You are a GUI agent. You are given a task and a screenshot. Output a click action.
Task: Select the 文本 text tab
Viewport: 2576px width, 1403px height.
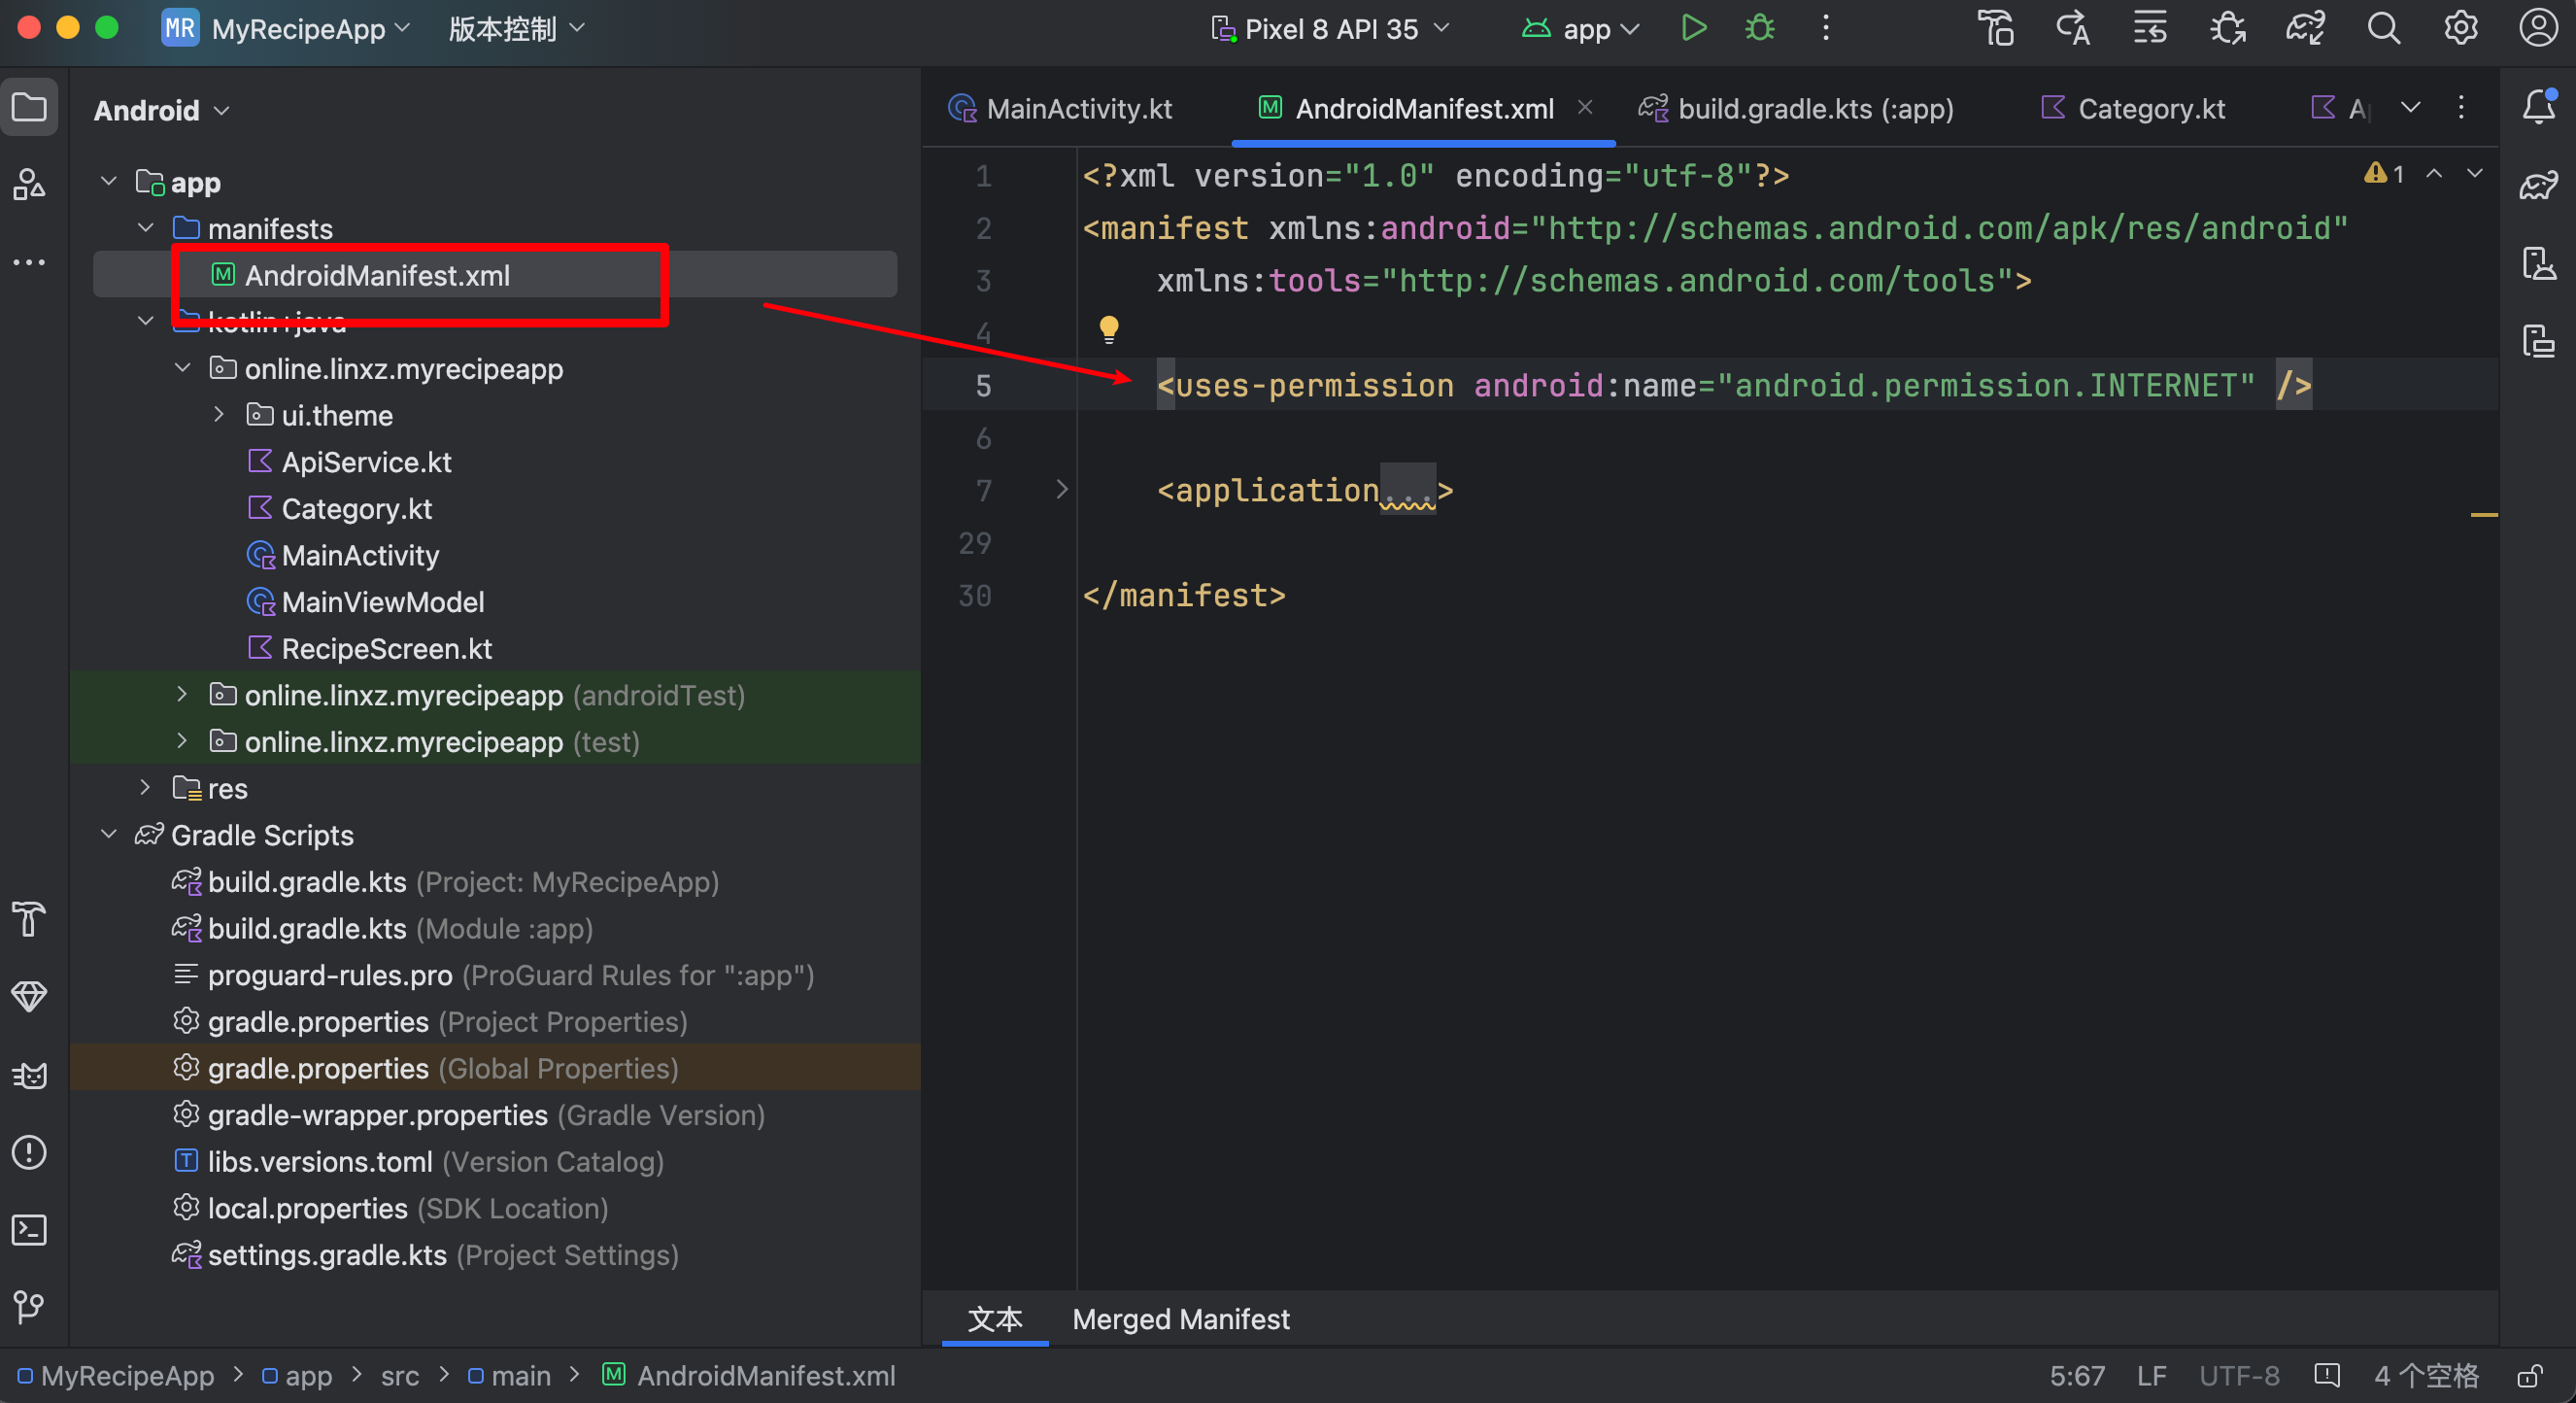pos(995,1319)
